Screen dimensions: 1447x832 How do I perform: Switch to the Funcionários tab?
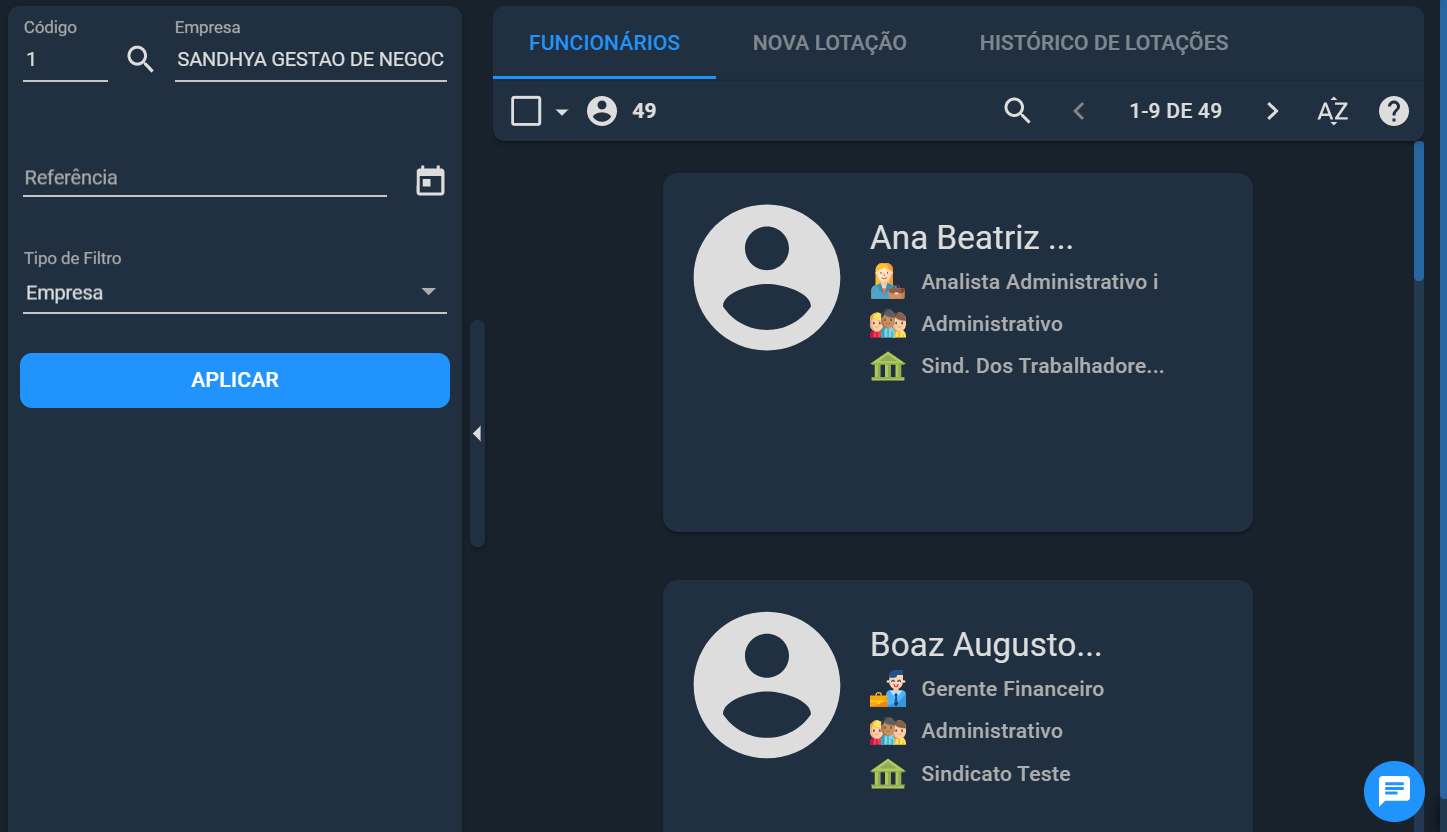[604, 43]
